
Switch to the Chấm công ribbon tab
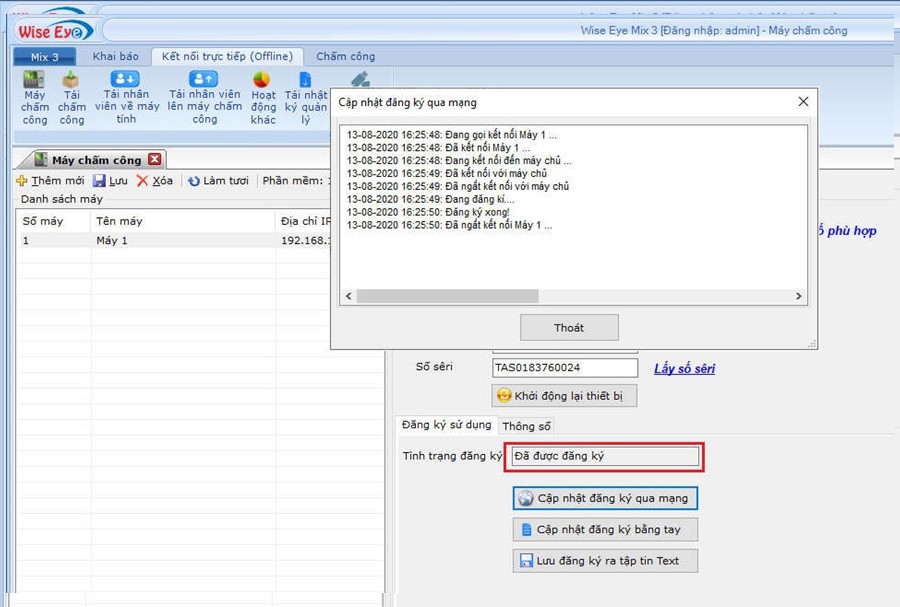[x=346, y=56]
